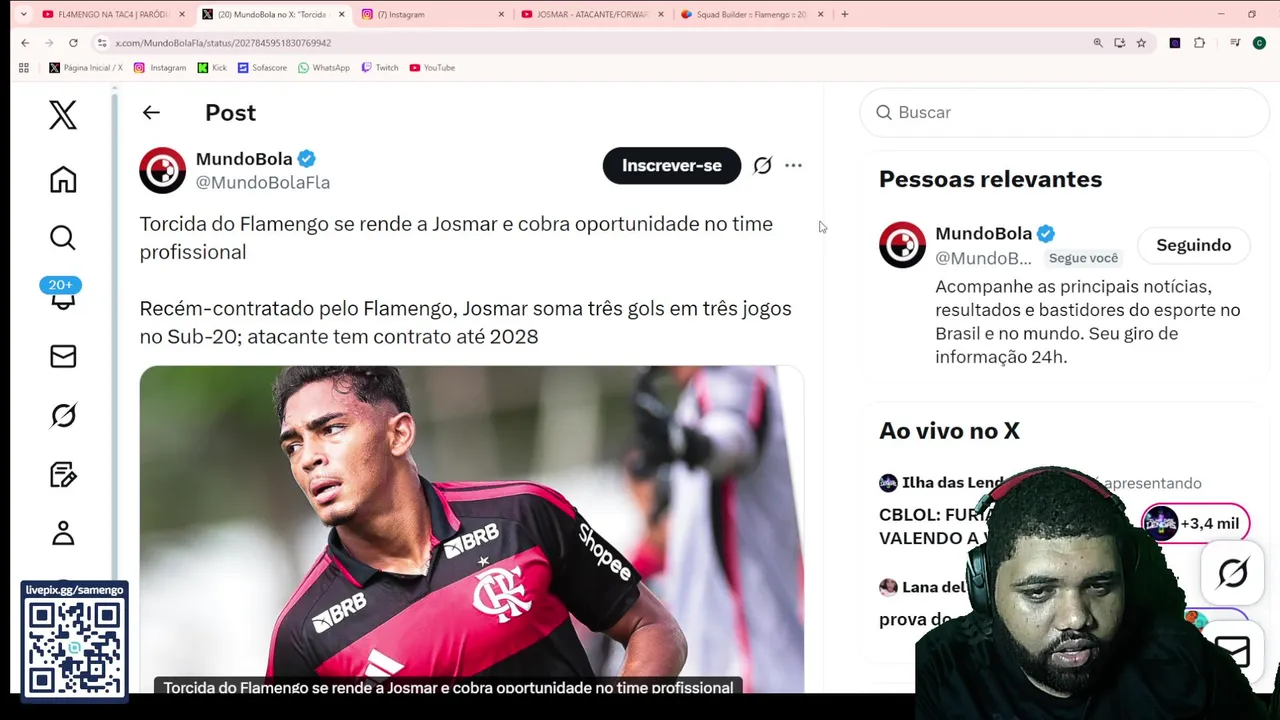Open the Explore search icon in sidebar
Image resolution: width=1280 pixels, height=720 pixels.
(x=63, y=238)
